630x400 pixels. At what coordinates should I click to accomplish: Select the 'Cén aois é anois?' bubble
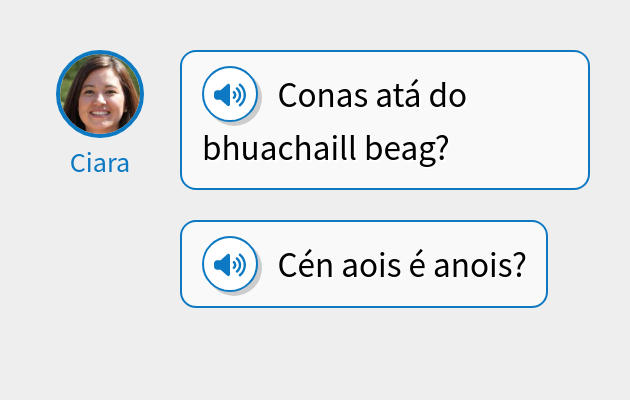coord(364,264)
